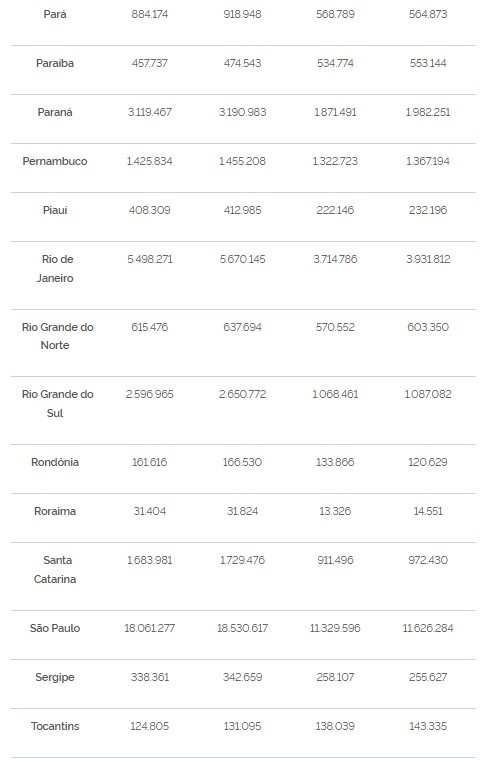The image size is (485, 760).
Task: Select Piauí value 412.985
Action: [x=242, y=210]
